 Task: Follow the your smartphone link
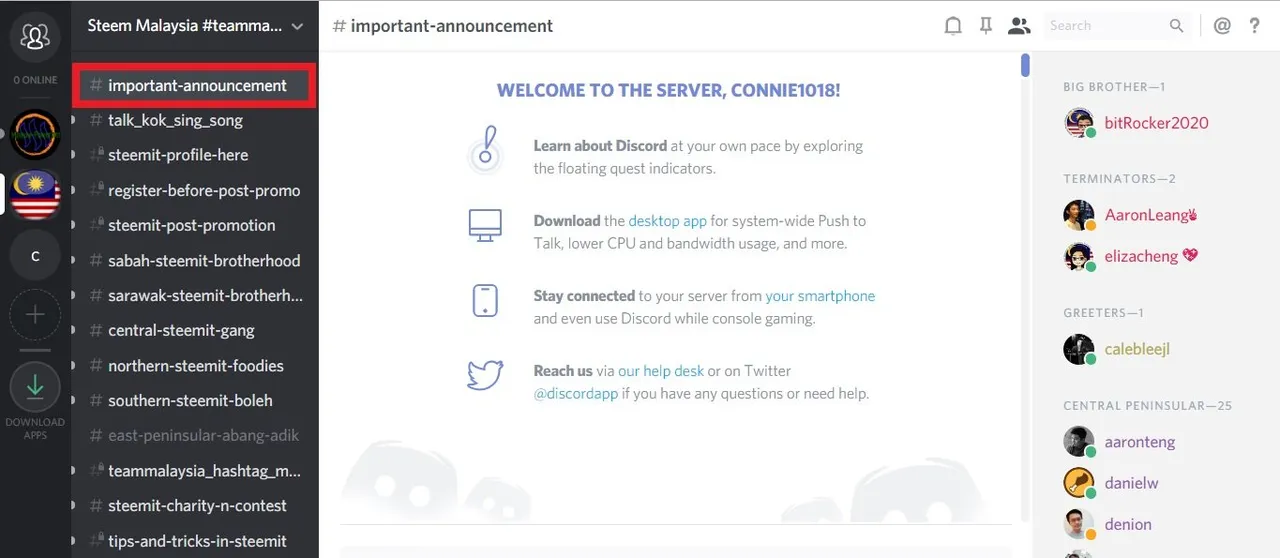820,296
